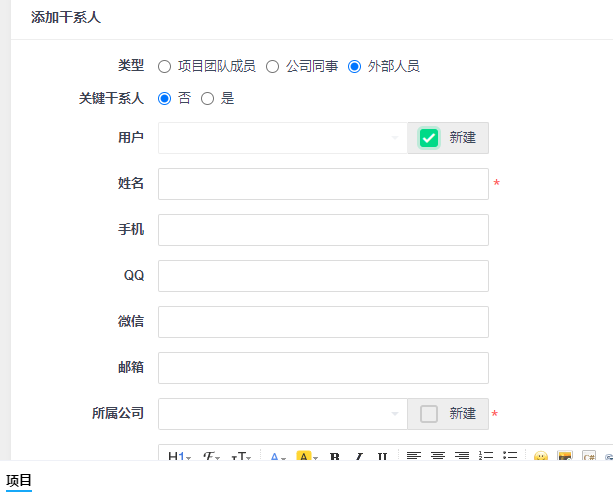This screenshot has height=499, width=613.
Task: Open the 用户 dropdown list
Action: point(282,138)
